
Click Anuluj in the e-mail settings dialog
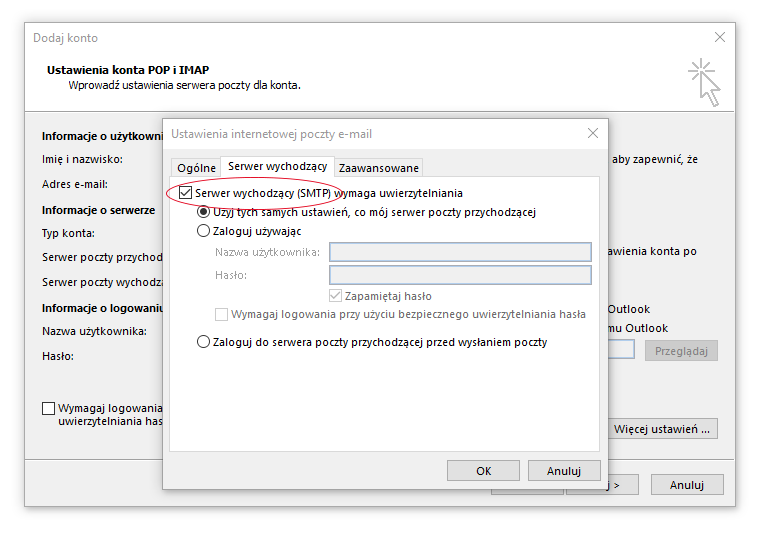pos(564,470)
